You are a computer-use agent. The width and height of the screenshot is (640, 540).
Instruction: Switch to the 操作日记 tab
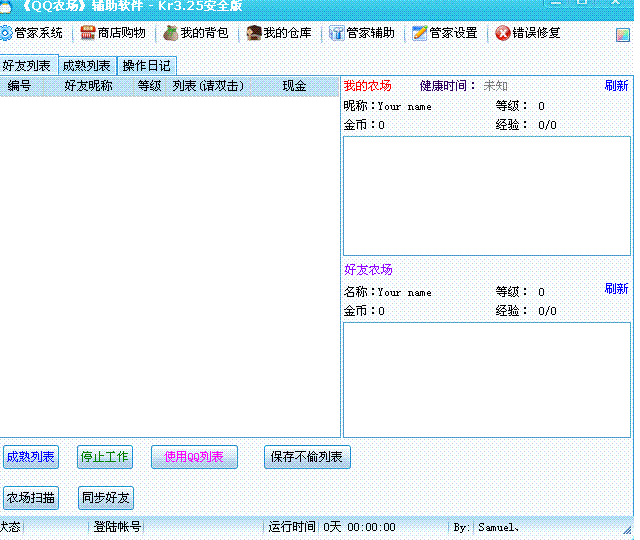point(147,66)
